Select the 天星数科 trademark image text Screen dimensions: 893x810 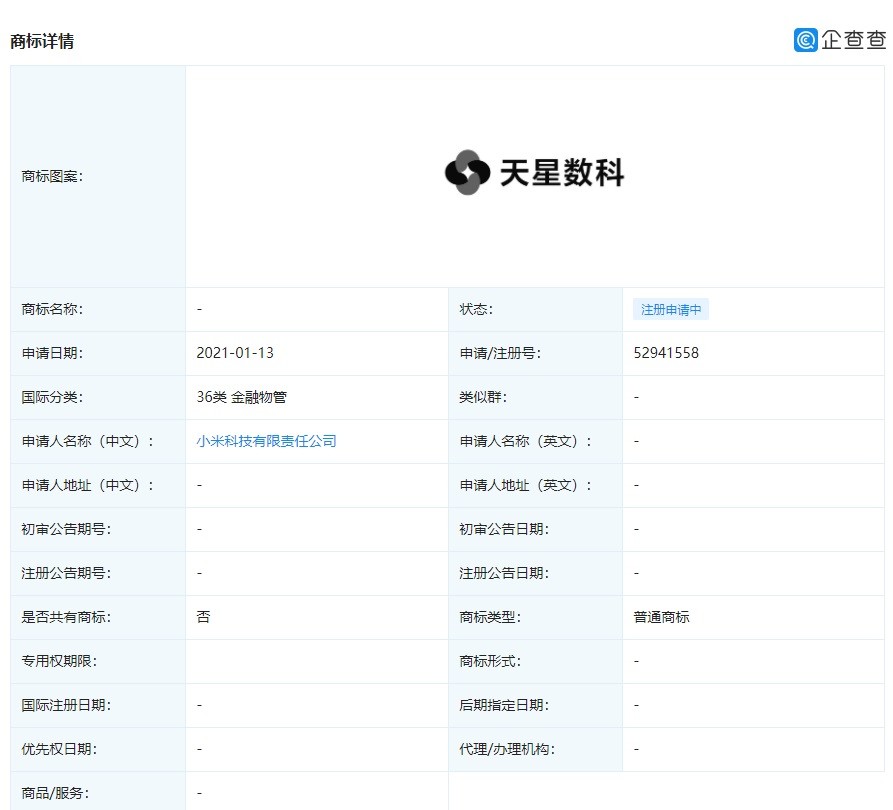click(x=562, y=173)
